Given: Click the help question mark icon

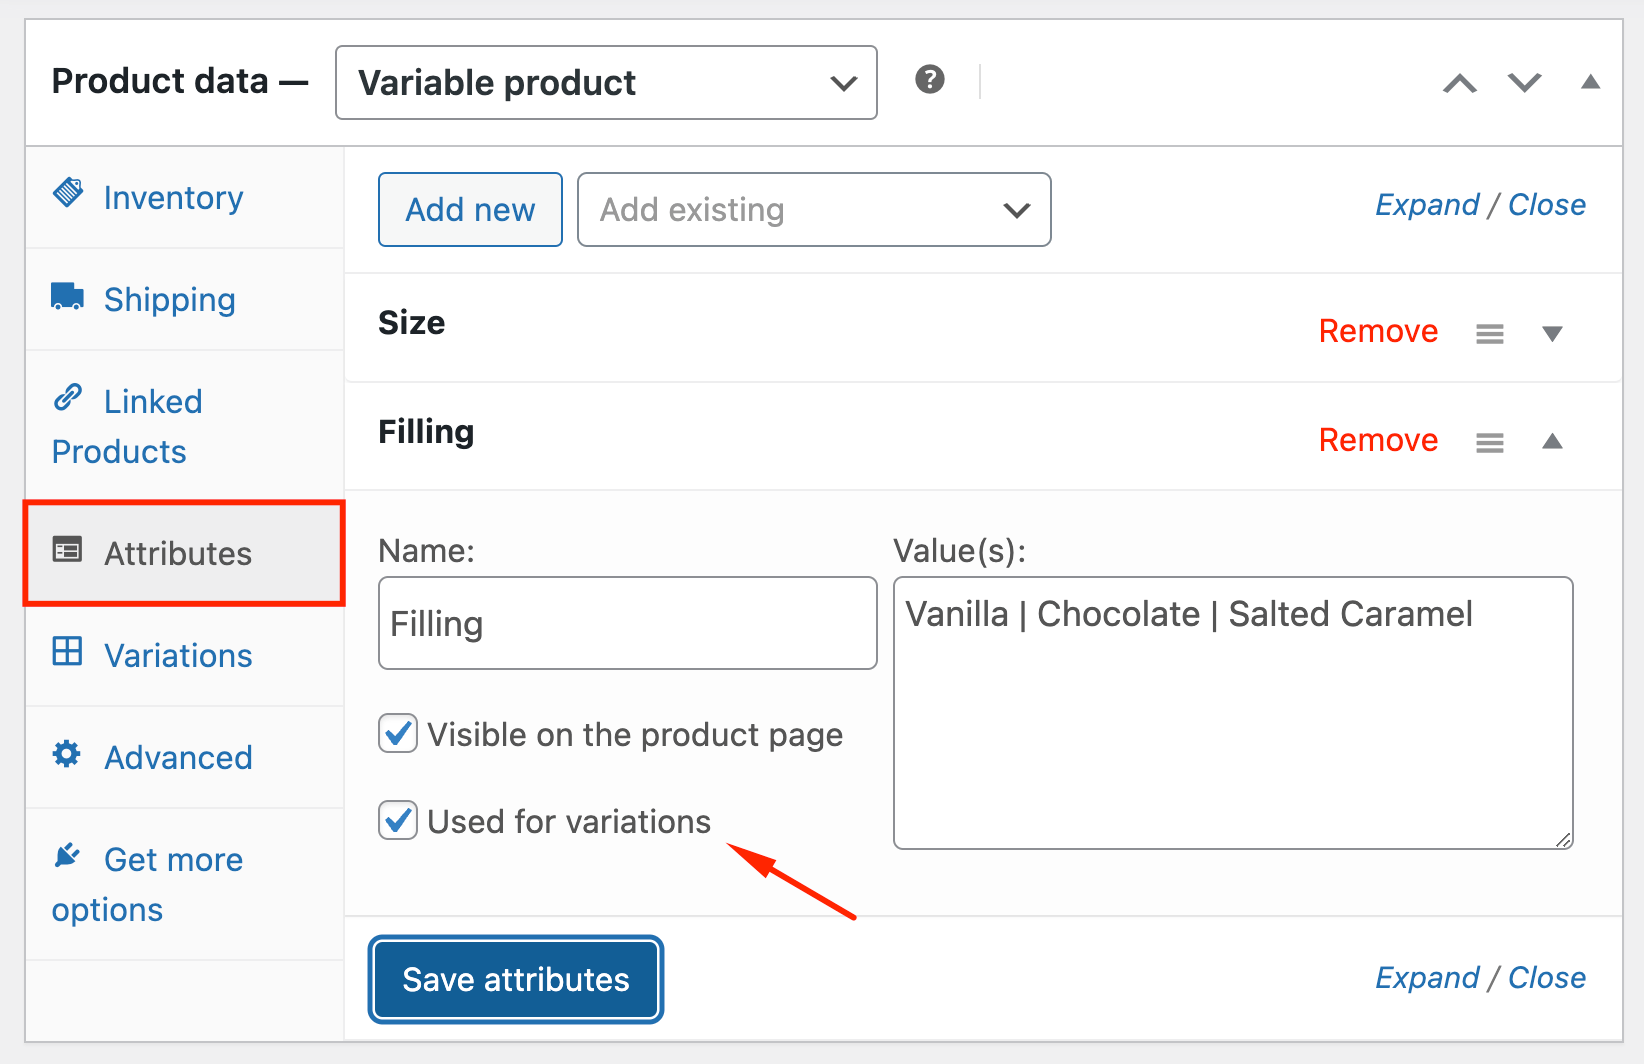Looking at the screenshot, I should point(930,79).
